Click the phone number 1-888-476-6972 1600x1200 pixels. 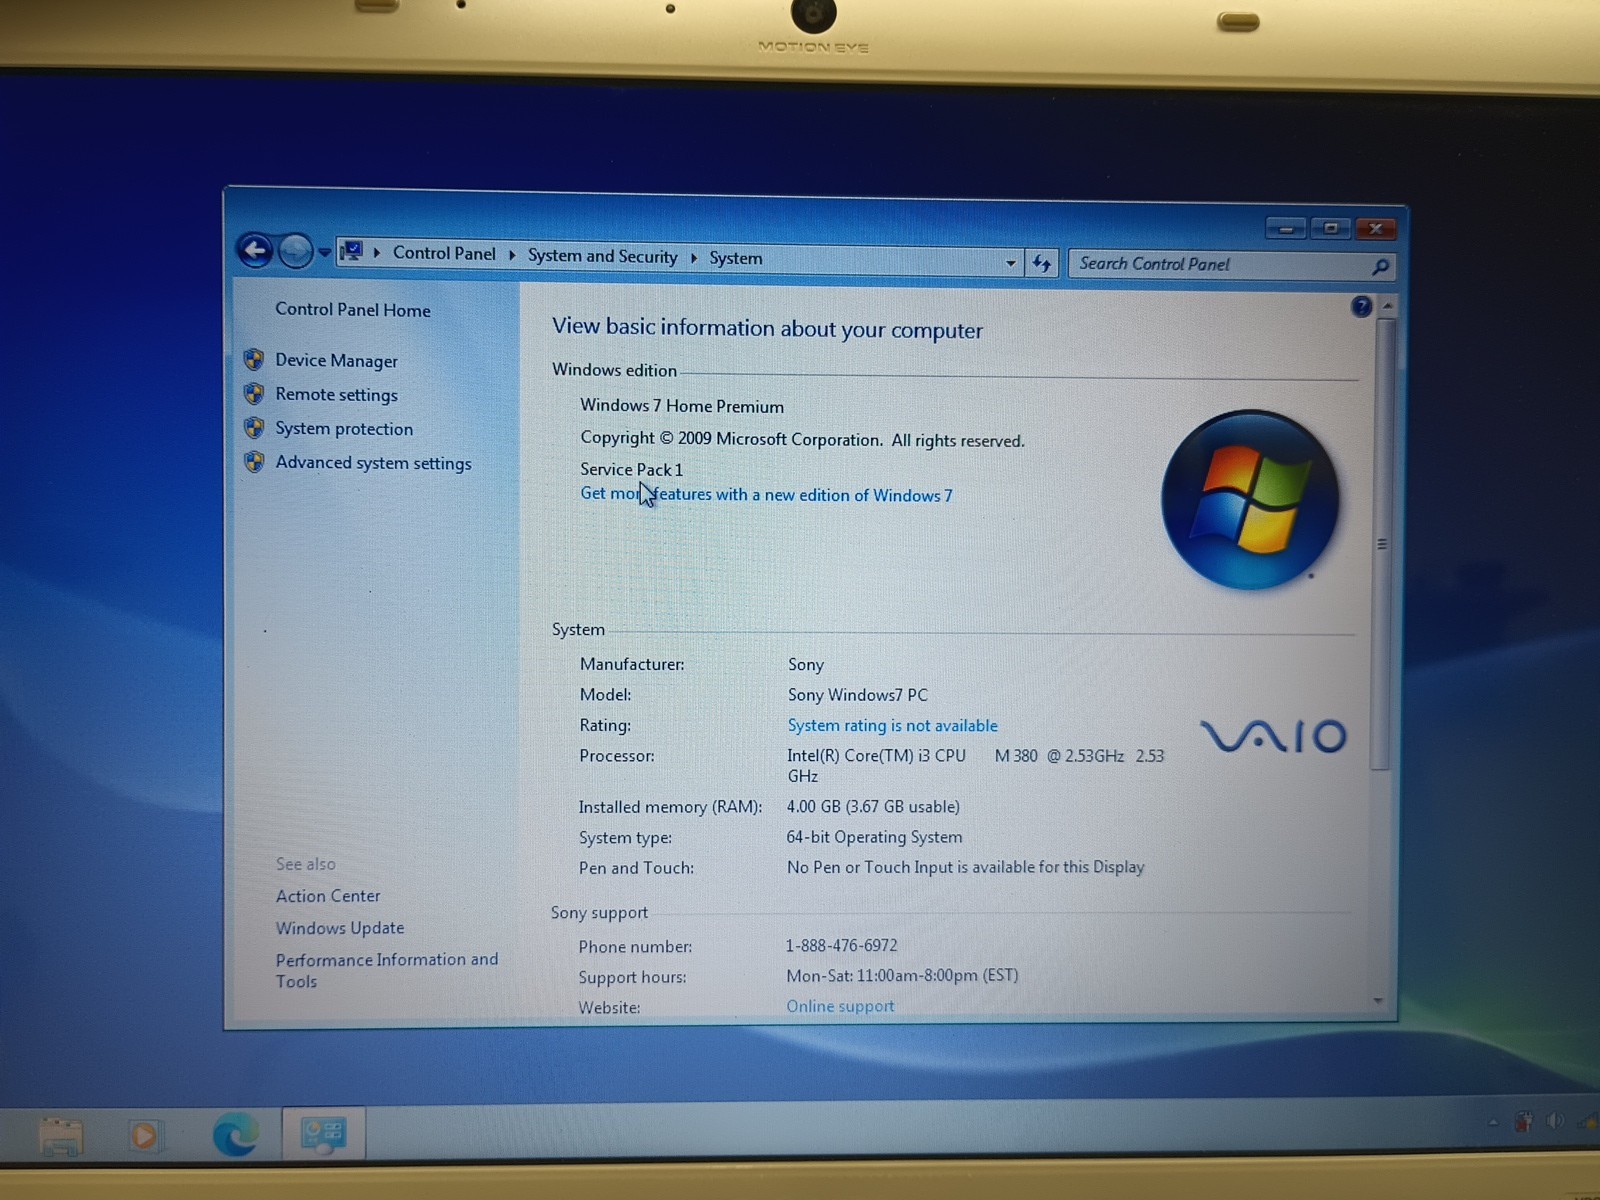841,946
